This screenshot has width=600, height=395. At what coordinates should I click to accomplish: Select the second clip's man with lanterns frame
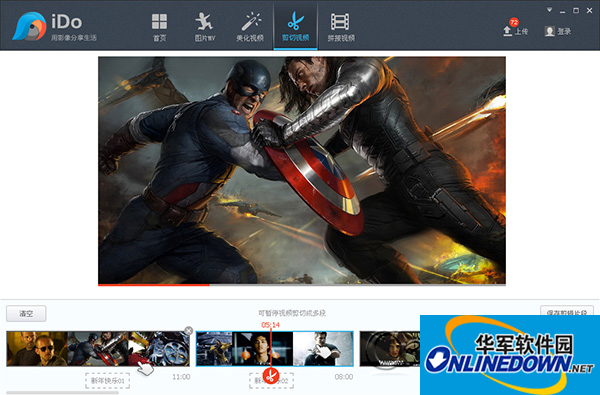(x=262, y=349)
